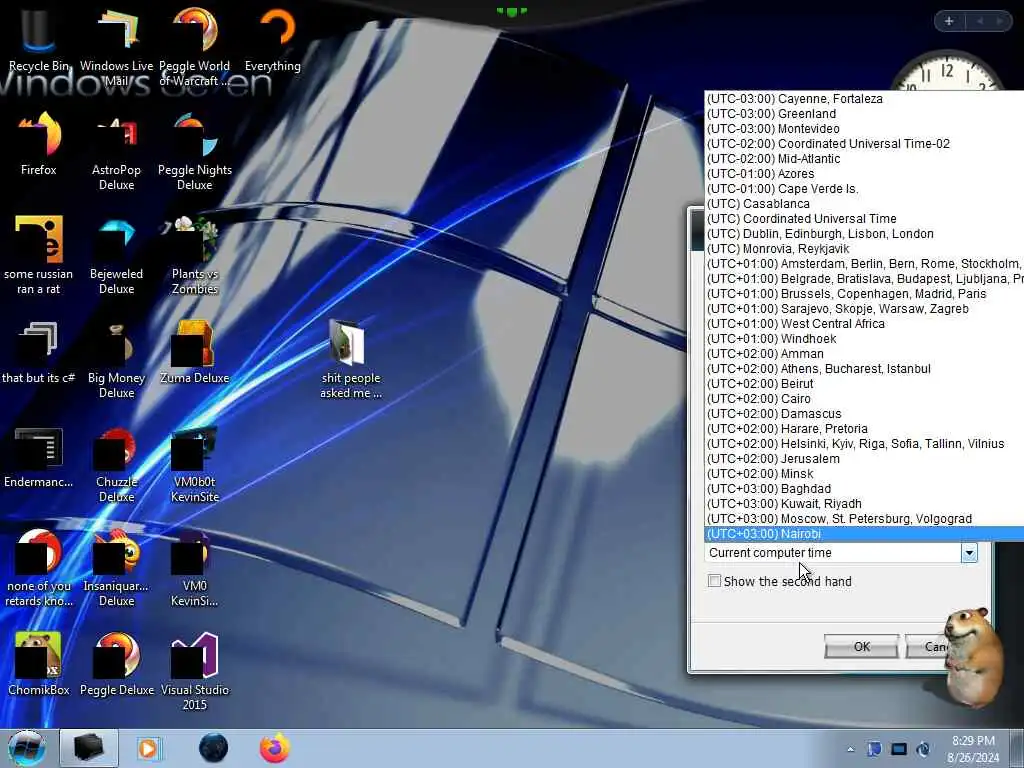Image resolution: width=1024 pixels, height=768 pixels.
Task: Pick (UTC+02:00) Jerusalem
Action: pos(865,459)
